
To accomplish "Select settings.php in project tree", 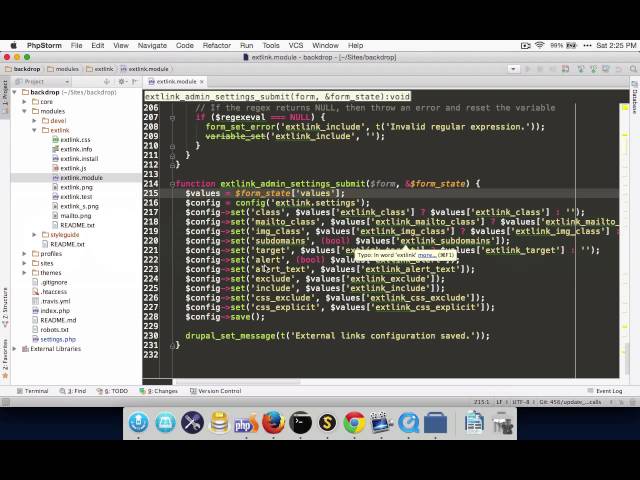I will 54,339.
